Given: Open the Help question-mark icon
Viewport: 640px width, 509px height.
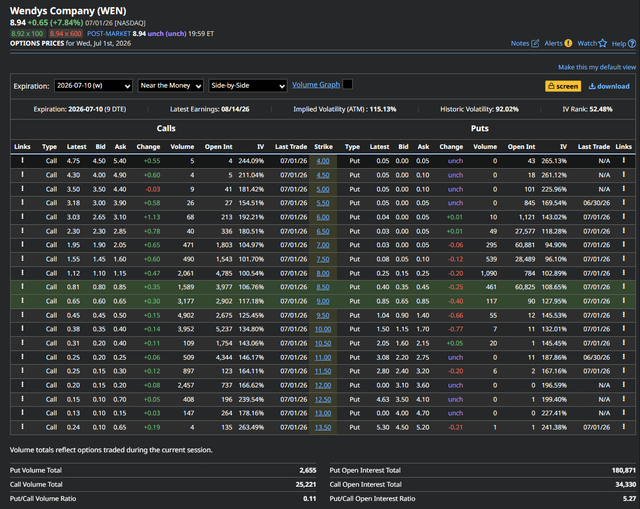Looking at the screenshot, I should (632, 44).
